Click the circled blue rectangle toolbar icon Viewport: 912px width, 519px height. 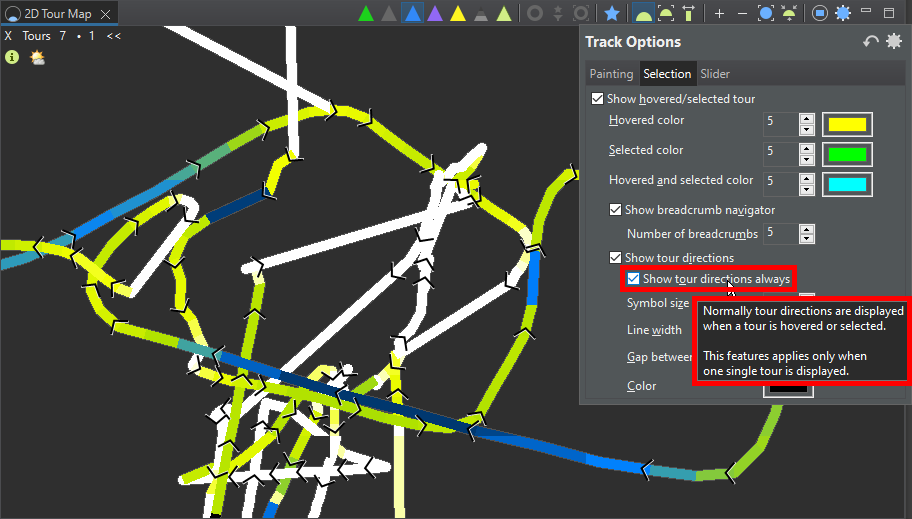(820, 13)
